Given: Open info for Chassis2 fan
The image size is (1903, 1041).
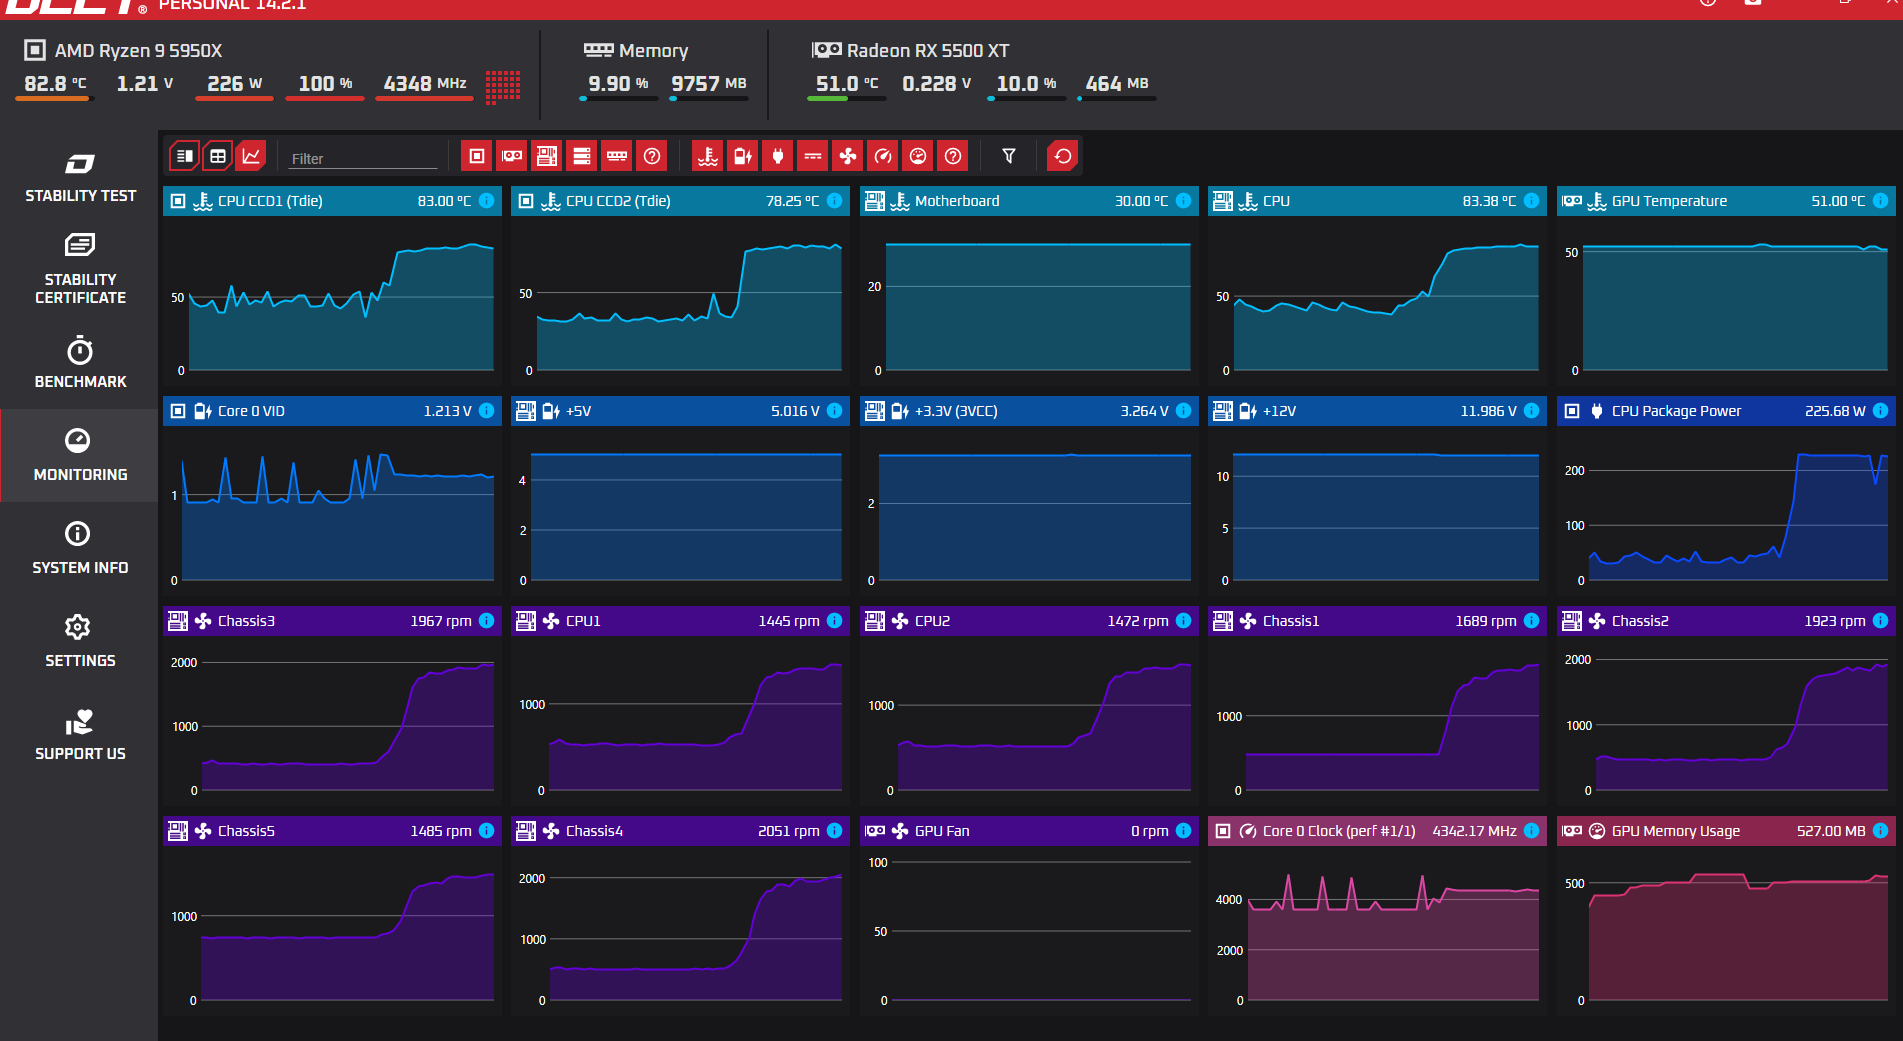Looking at the screenshot, I should pos(1880,621).
